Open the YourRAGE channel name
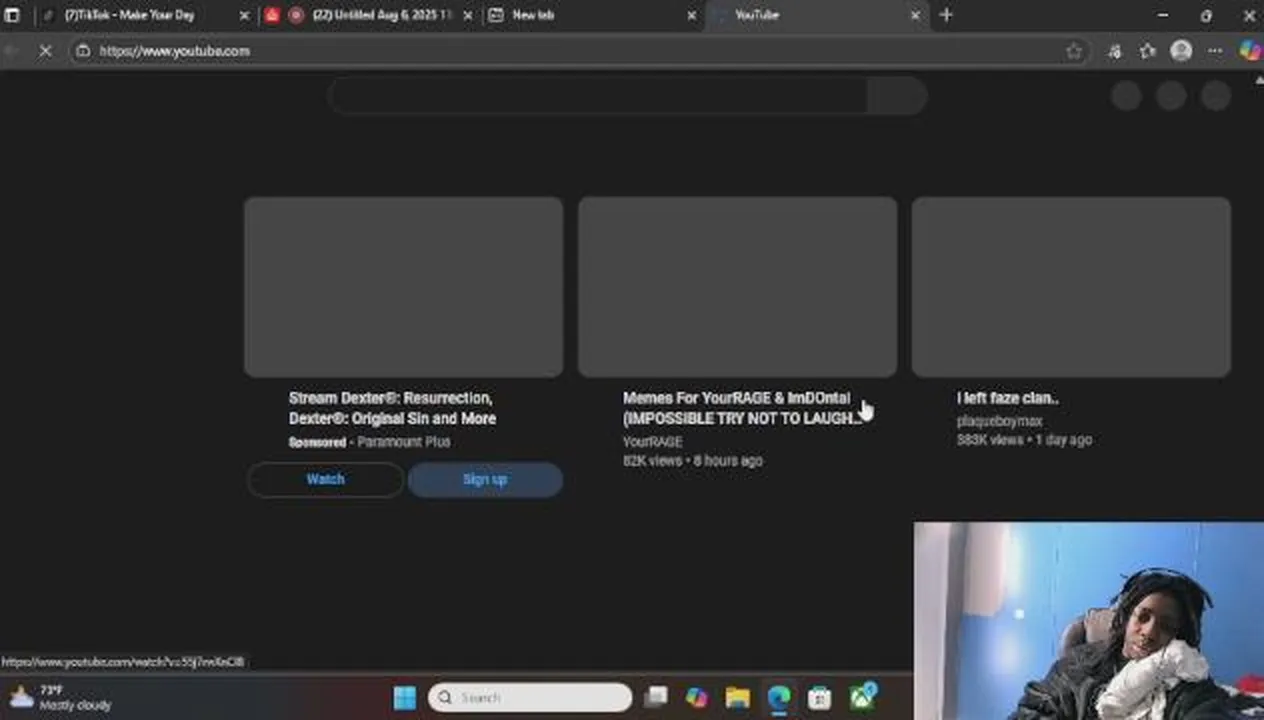The height and width of the screenshot is (720, 1264). pos(652,442)
